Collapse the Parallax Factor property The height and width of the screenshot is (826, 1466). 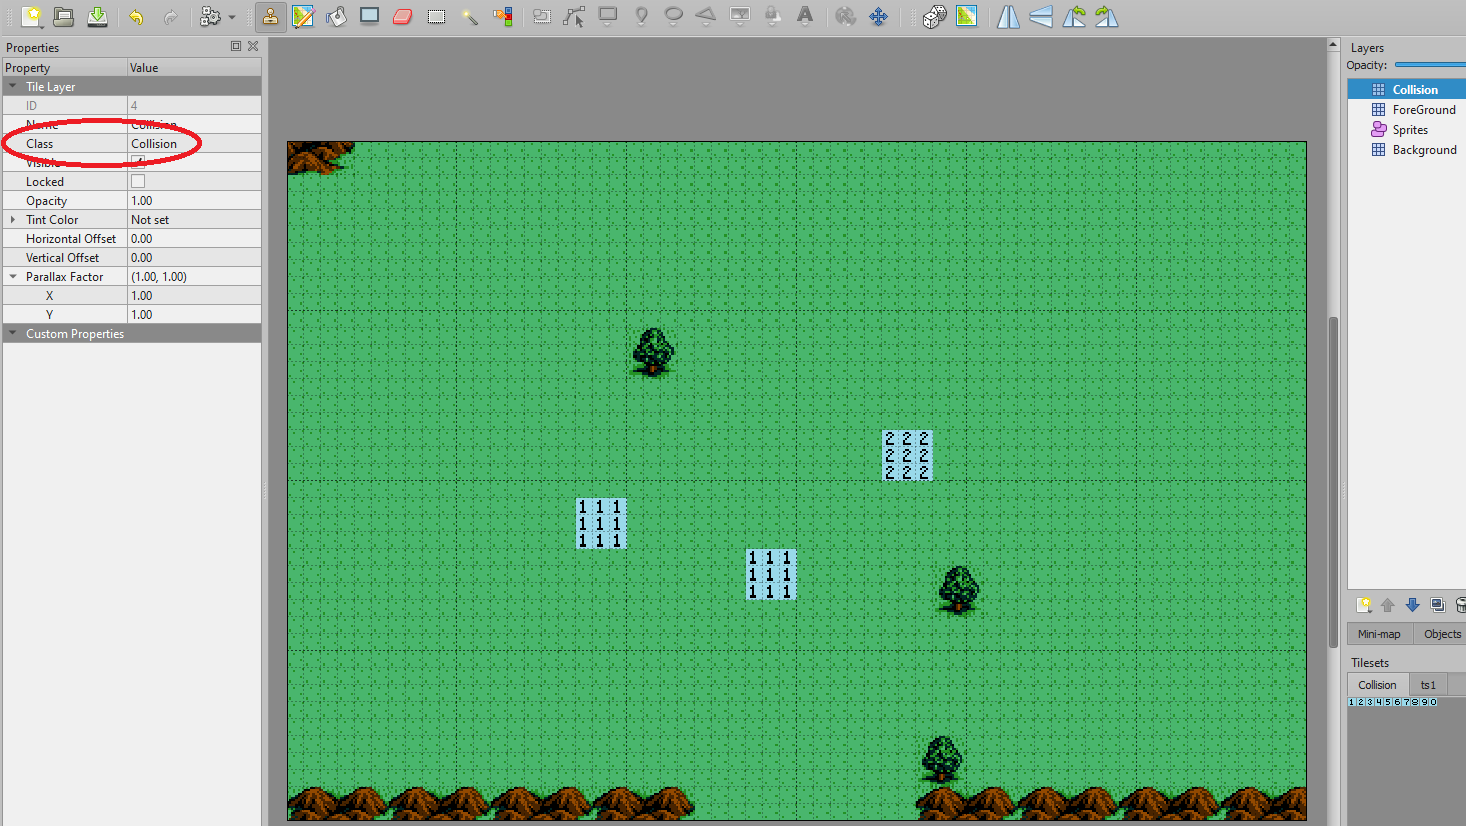[13, 277]
